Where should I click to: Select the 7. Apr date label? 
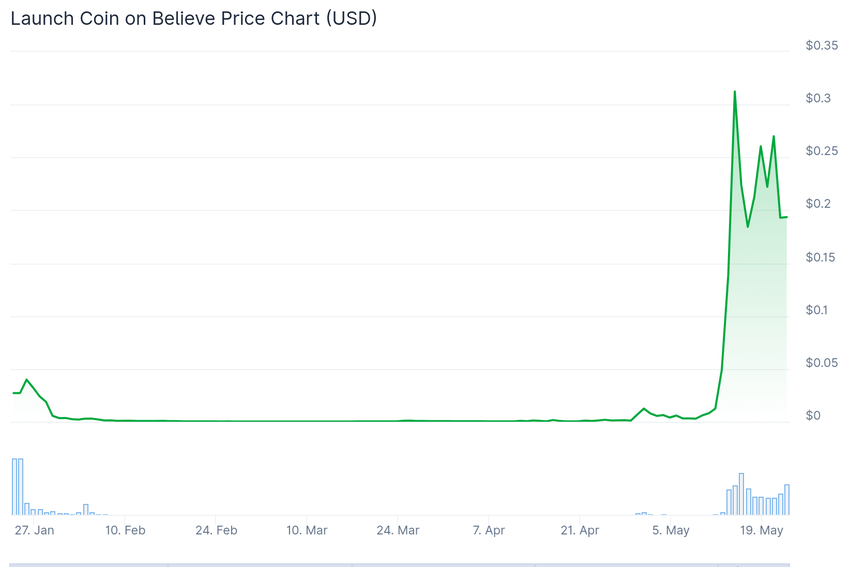pos(489,530)
